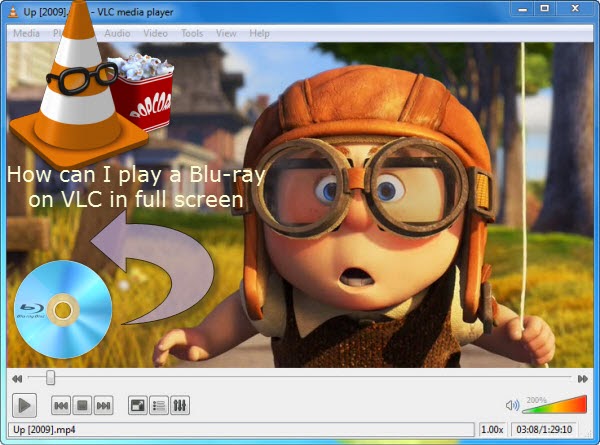Skip to previous track
This screenshot has width=600, height=445.
[61, 405]
